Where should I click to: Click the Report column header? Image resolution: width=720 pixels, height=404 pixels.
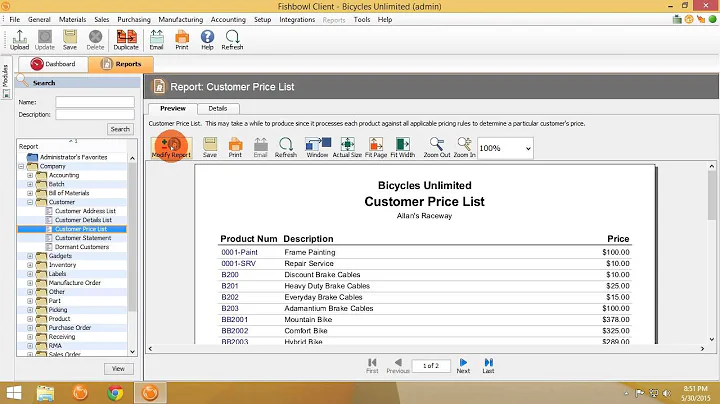(72, 146)
